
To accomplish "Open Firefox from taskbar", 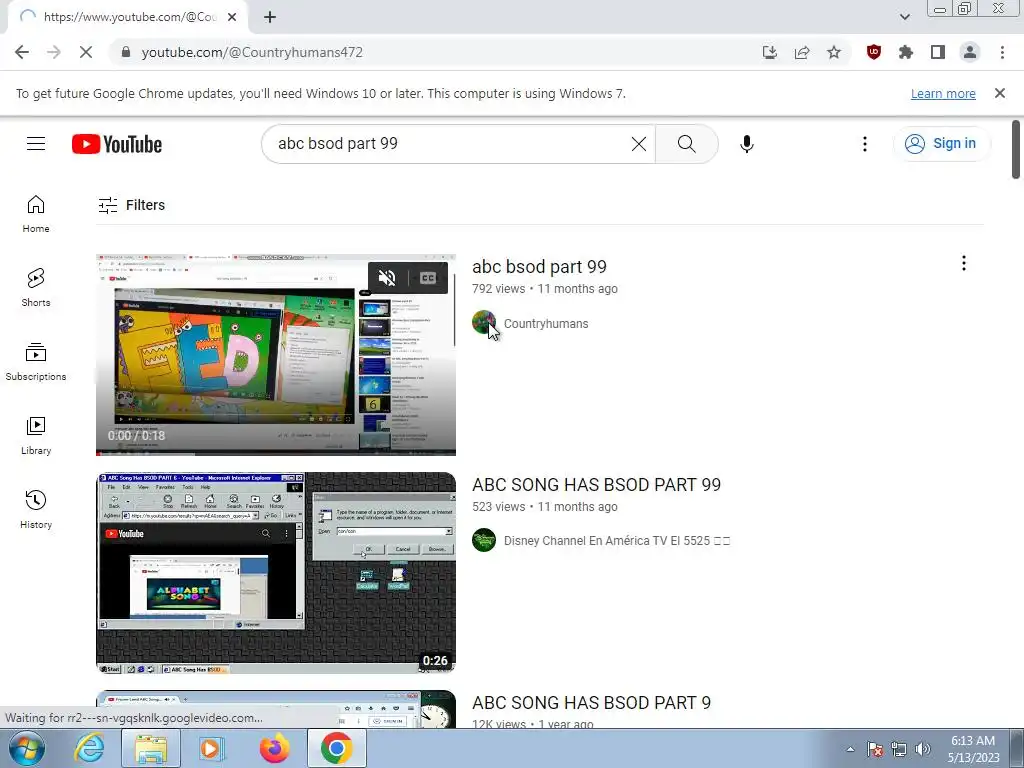I will coord(274,748).
